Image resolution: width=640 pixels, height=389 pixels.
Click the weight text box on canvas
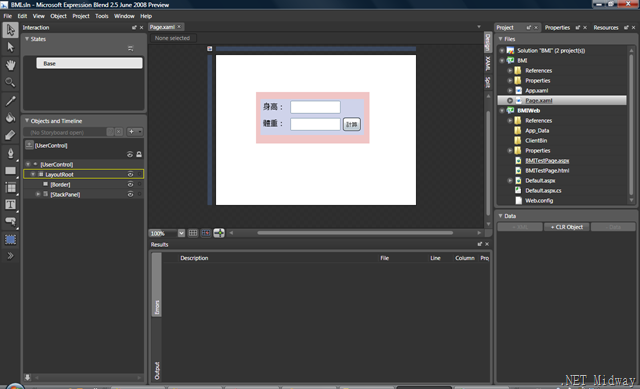[x=315, y=124]
